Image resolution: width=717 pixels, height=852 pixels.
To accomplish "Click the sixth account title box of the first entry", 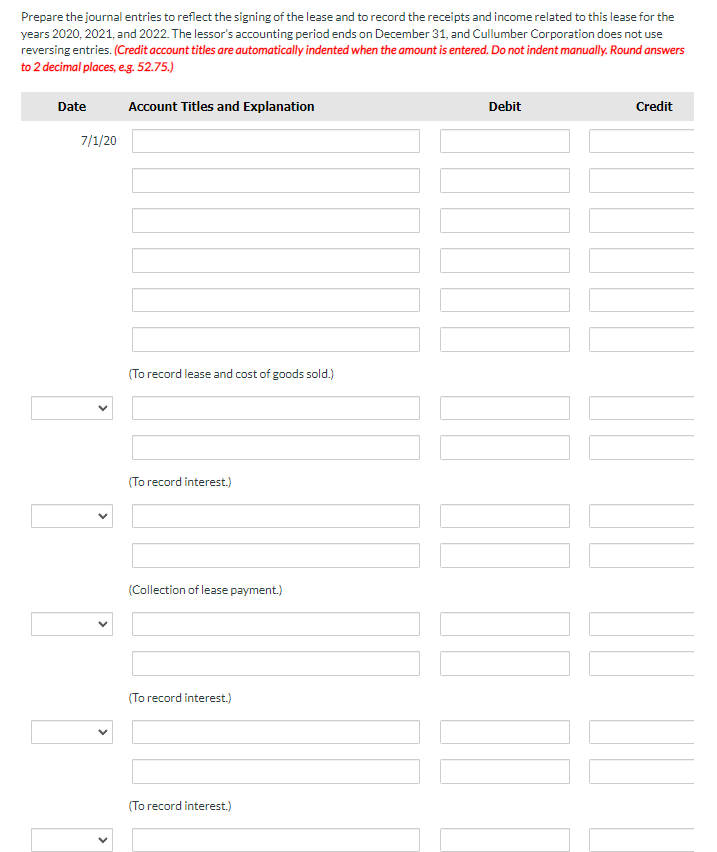I will pos(275,338).
